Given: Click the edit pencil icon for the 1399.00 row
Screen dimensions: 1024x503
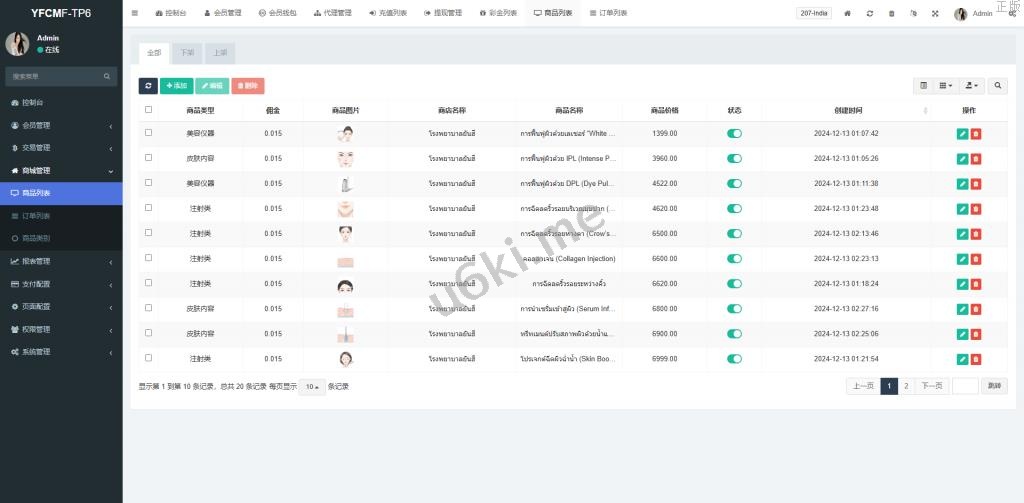Looking at the screenshot, I should tap(962, 133).
